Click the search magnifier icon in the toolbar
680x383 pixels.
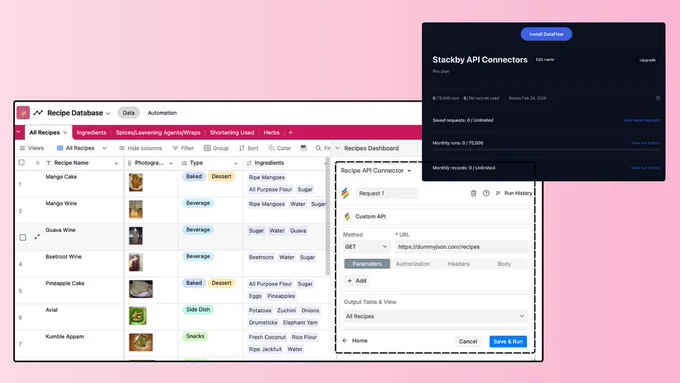click(x=318, y=148)
